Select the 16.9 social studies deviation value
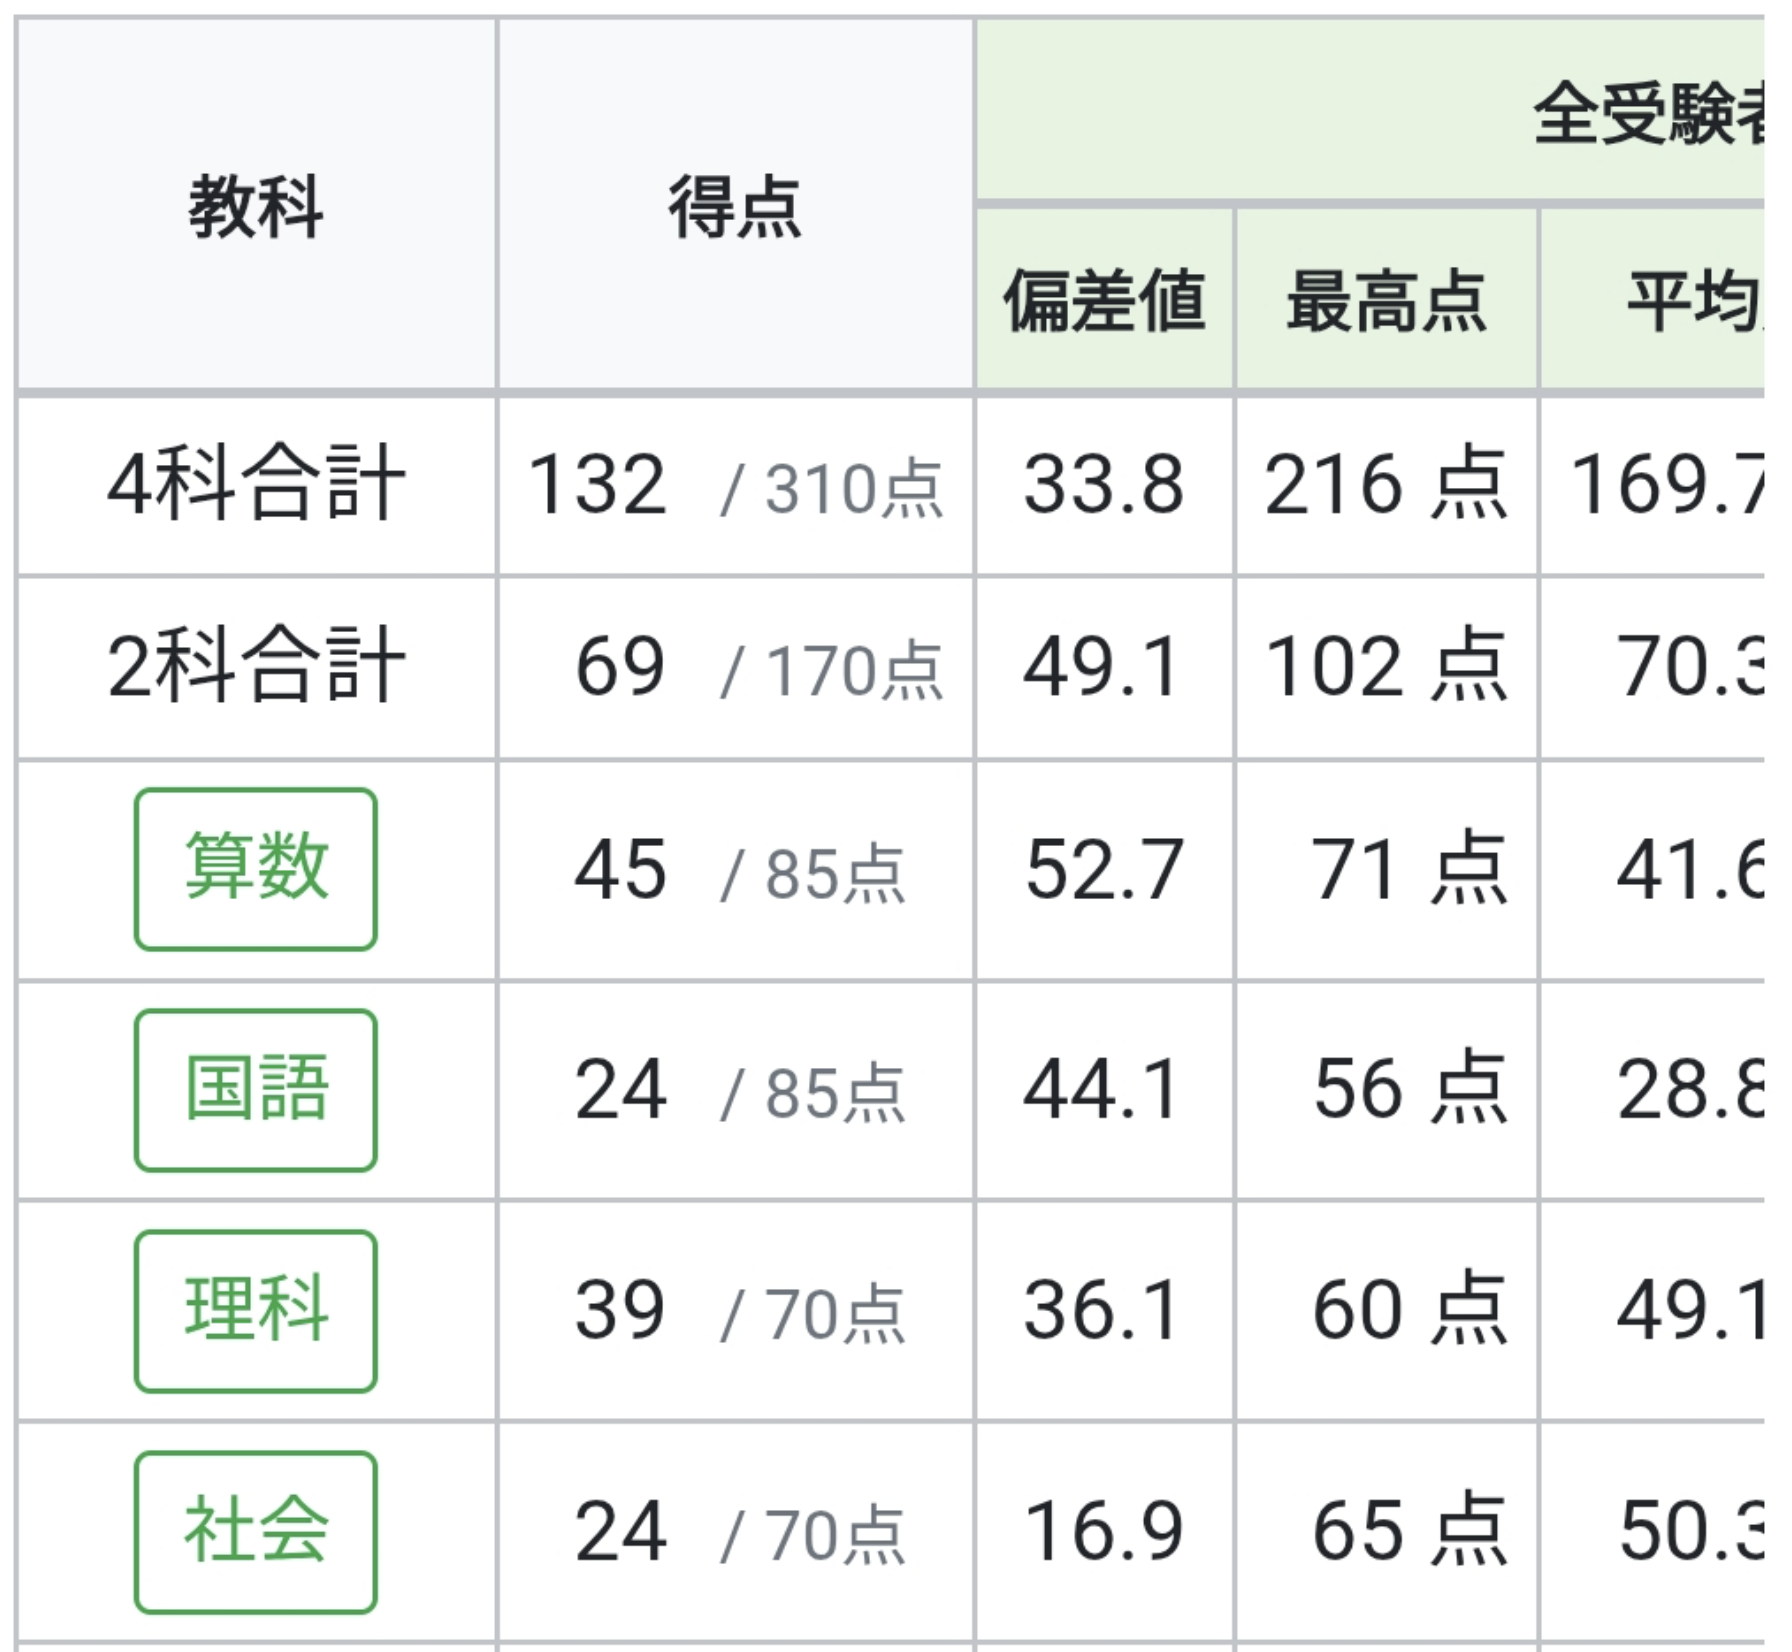This screenshot has width=1792, height=1652. (x=1104, y=1532)
